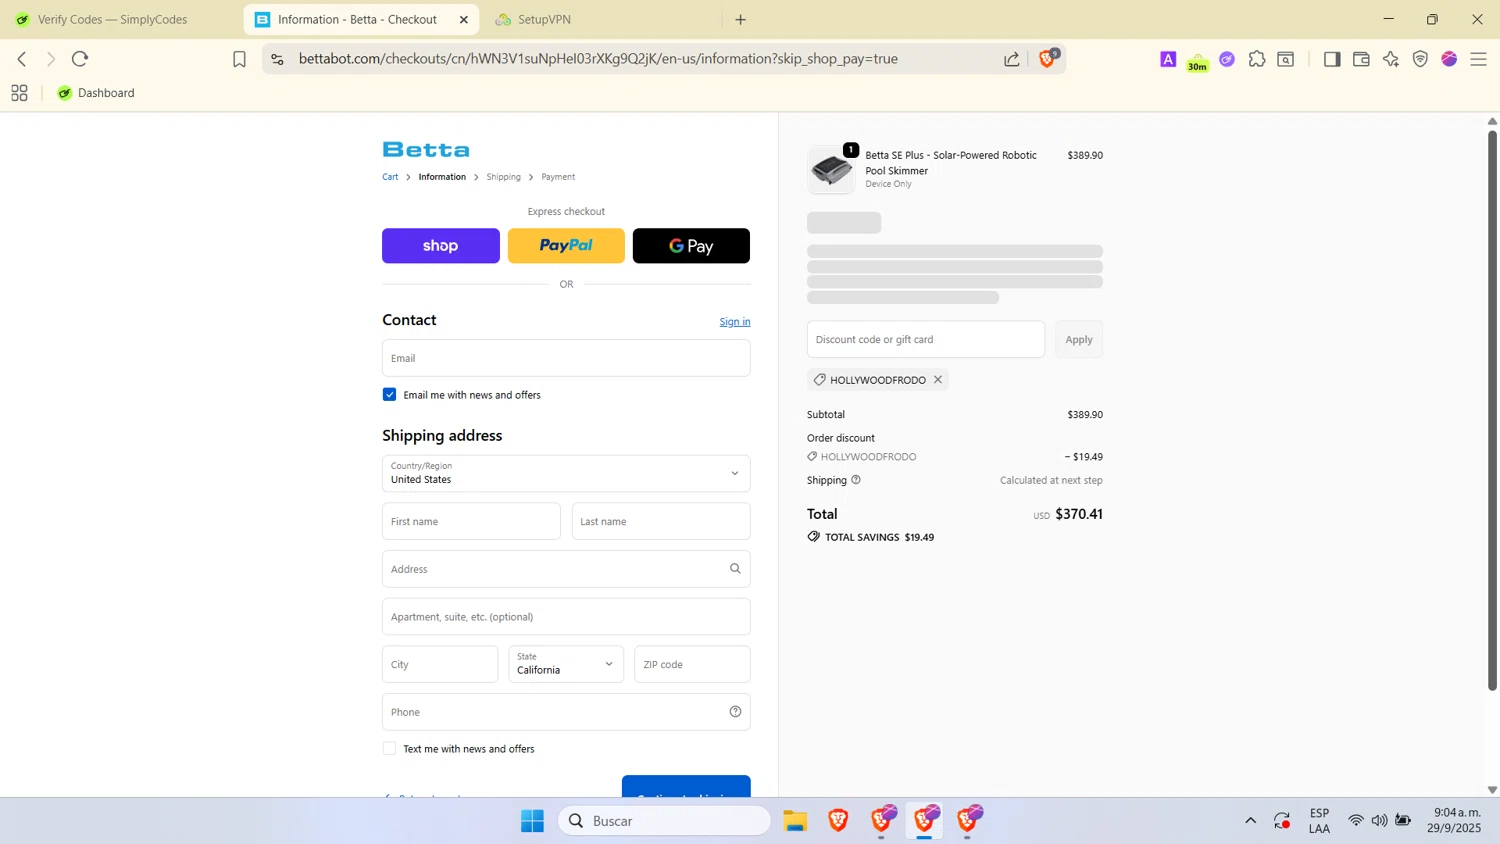The image size is (1500, 844).
Task: Uncheck Email me with news and offers
Action: pos(390,394)
